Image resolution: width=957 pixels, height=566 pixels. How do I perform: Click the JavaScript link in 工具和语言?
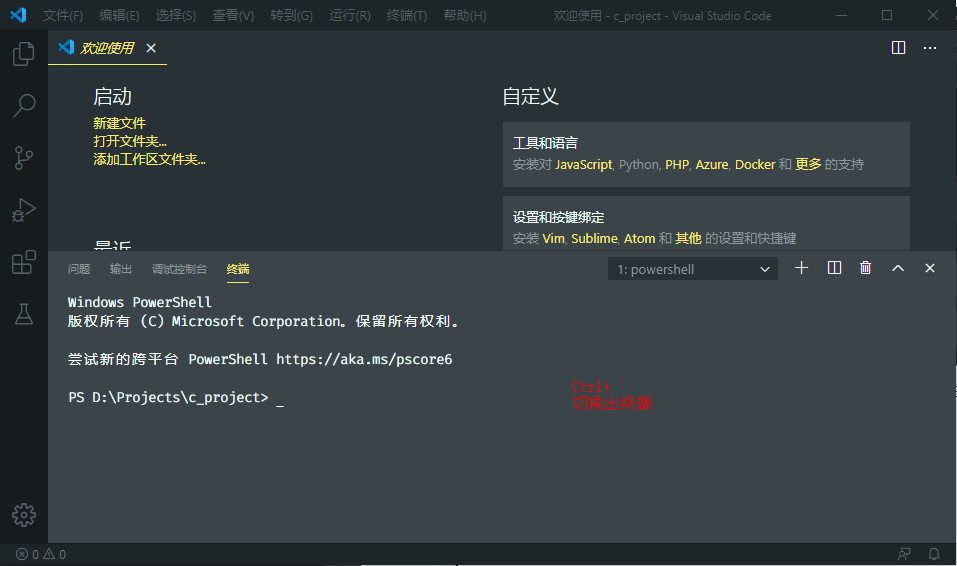[x=583, y=164]
